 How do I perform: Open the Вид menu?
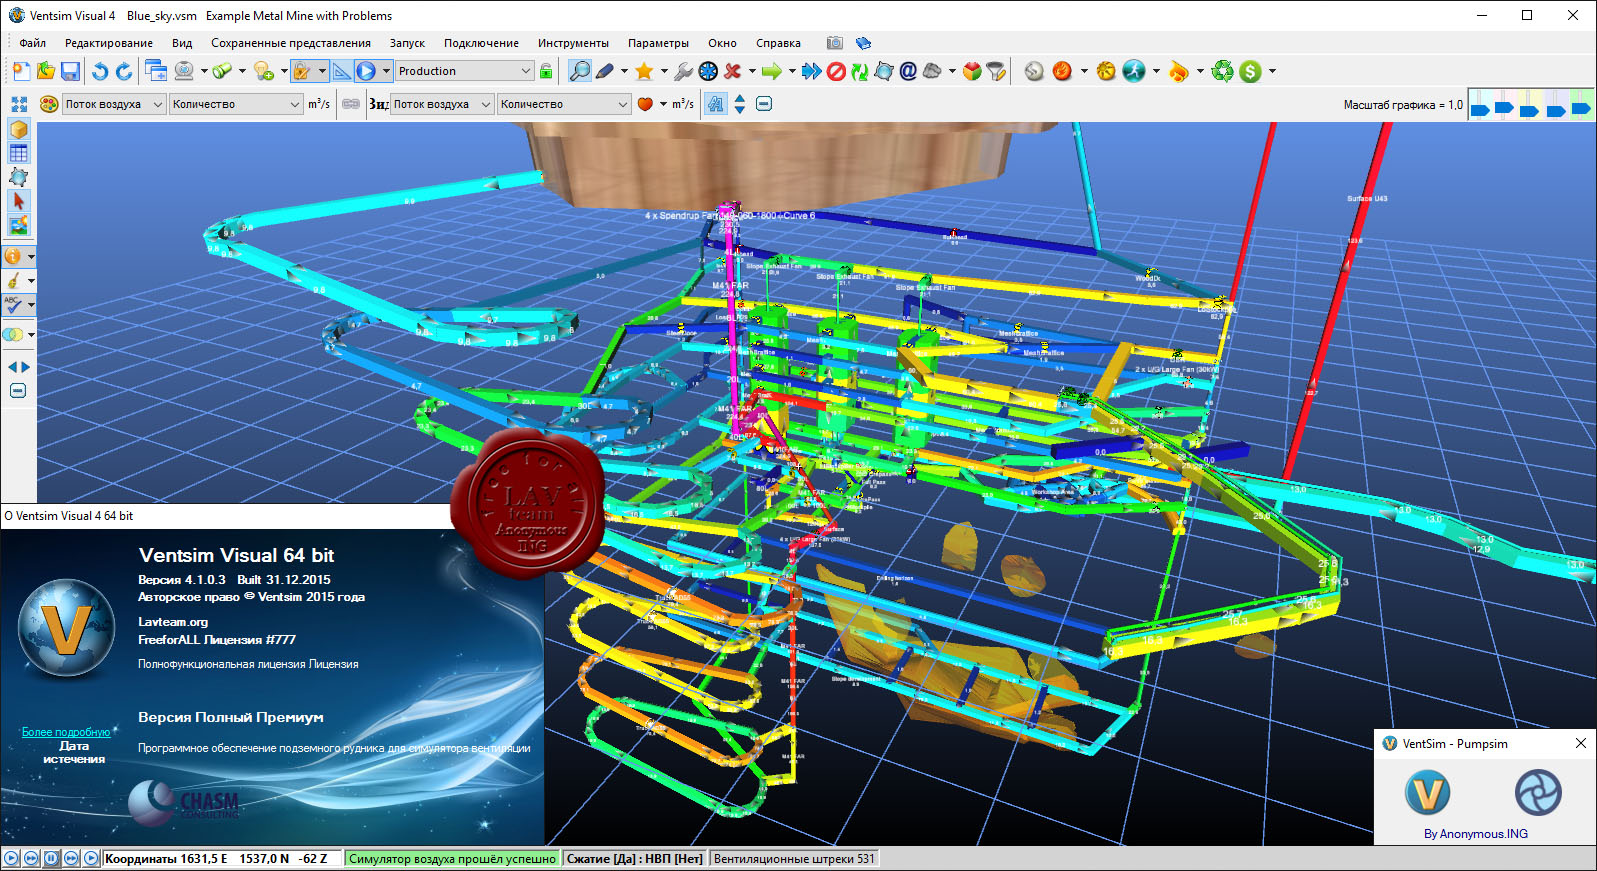[182, 43]
